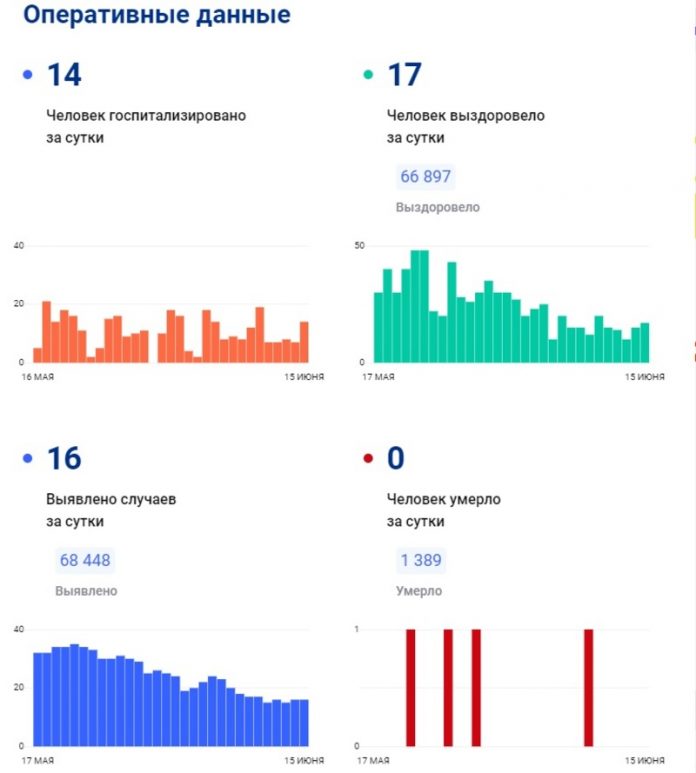
Task: Click the last orange bar of hospitalization chart
Action: [305, 342]
